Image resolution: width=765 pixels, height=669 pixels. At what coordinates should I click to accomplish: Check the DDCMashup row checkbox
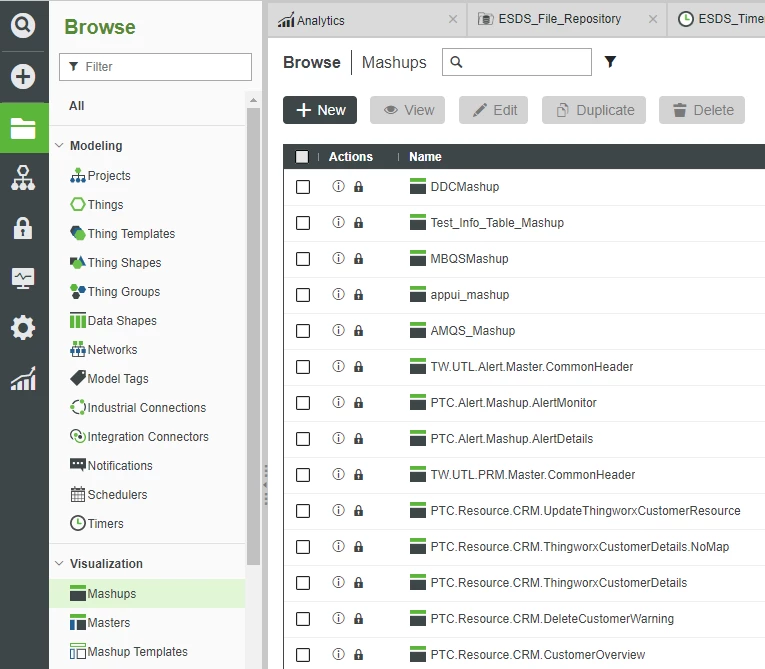point(303,187)
